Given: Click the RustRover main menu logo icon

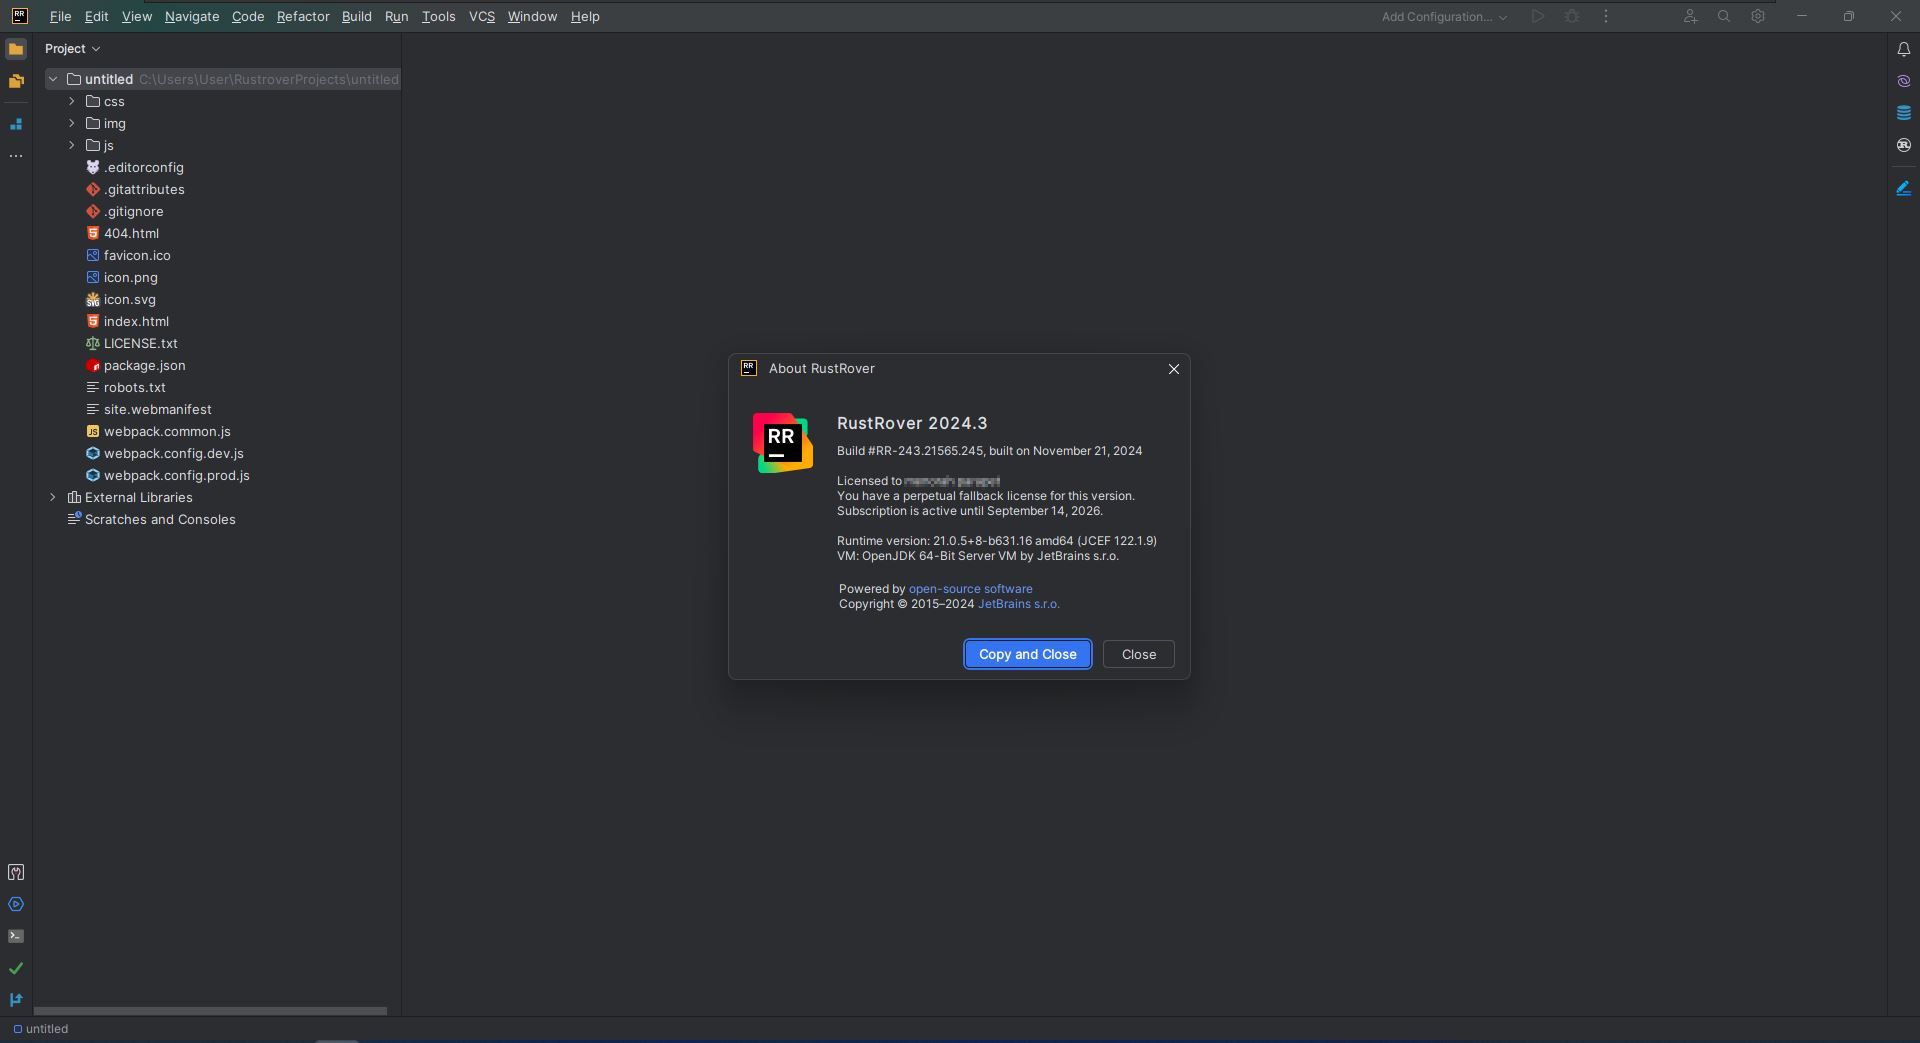Looking at the screenshot, I should tap(19, 16).
